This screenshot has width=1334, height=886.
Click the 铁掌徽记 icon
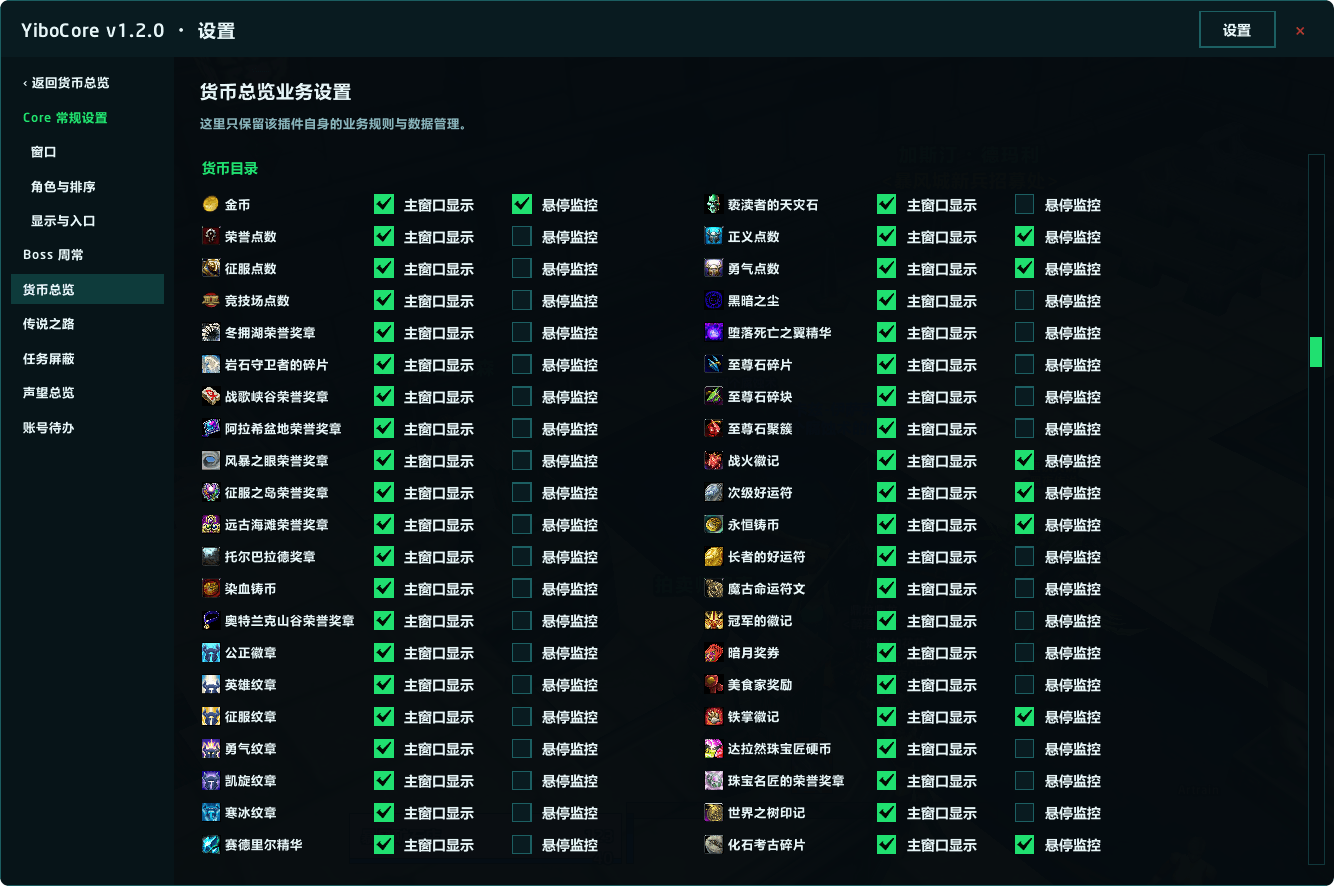coord(714,716)
